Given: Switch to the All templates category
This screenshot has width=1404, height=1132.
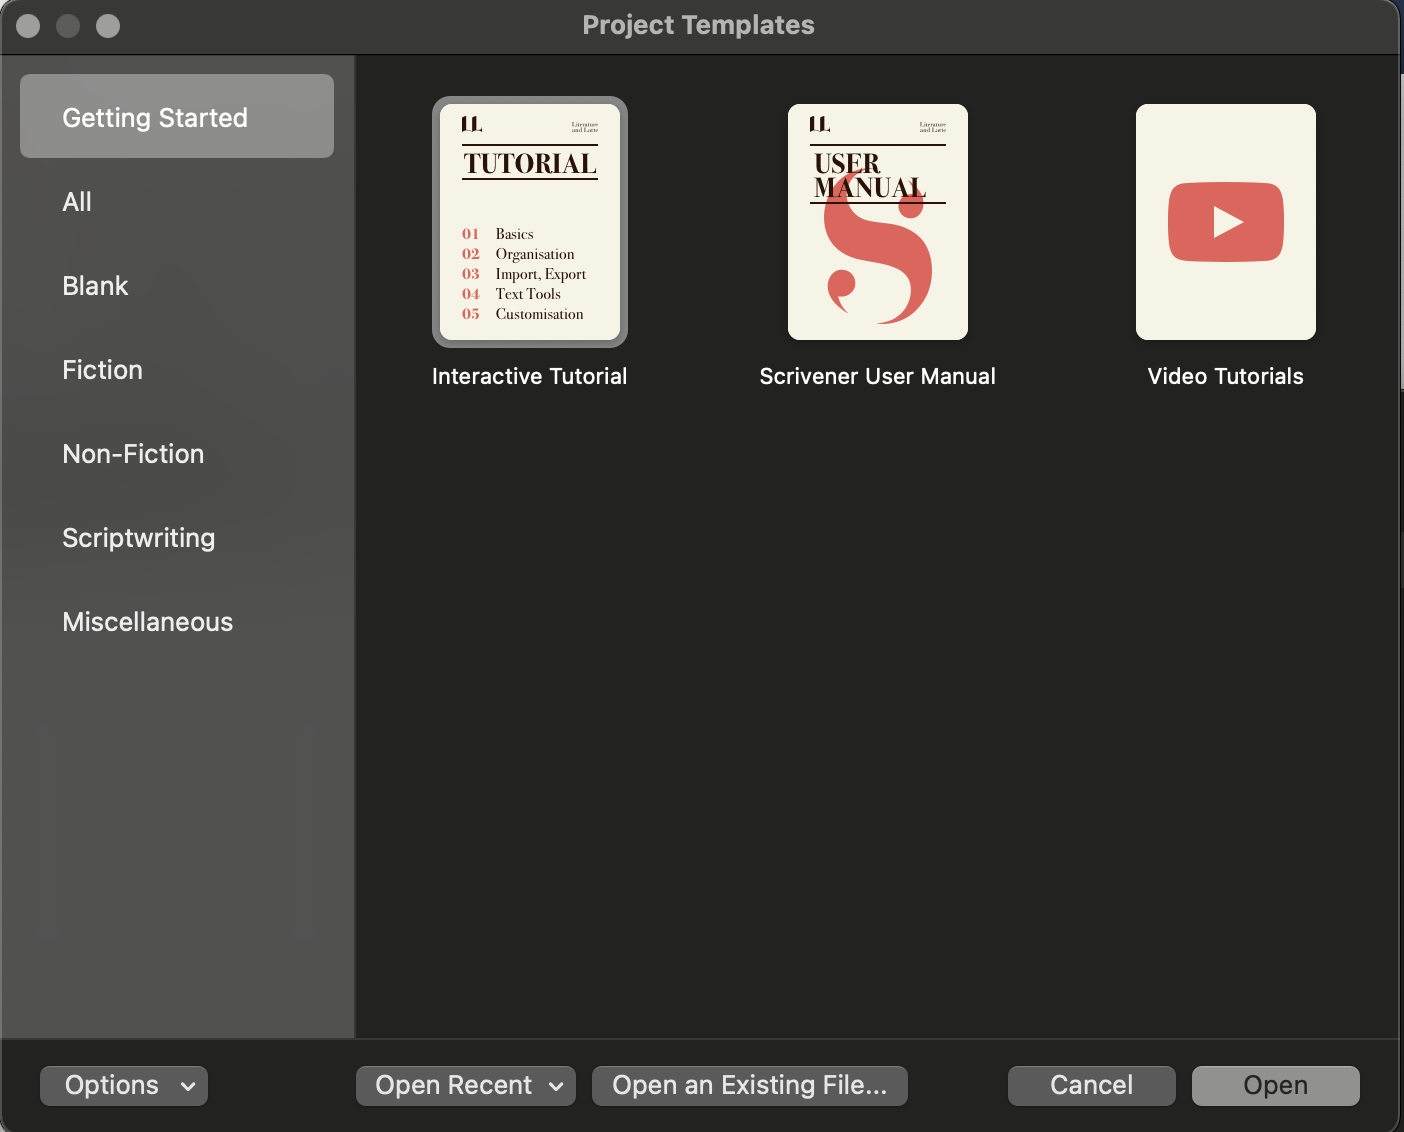Looking at the screenshot, I should tap(177, 202).
